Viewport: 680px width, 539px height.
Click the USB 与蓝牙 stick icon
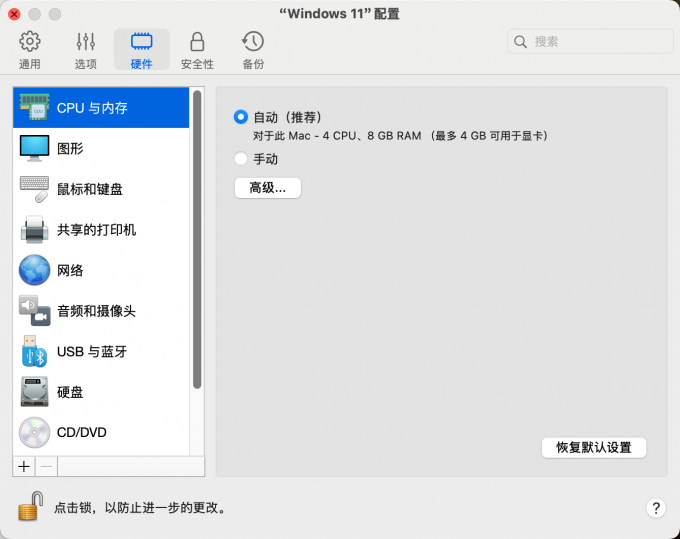[x=34, y=351]
